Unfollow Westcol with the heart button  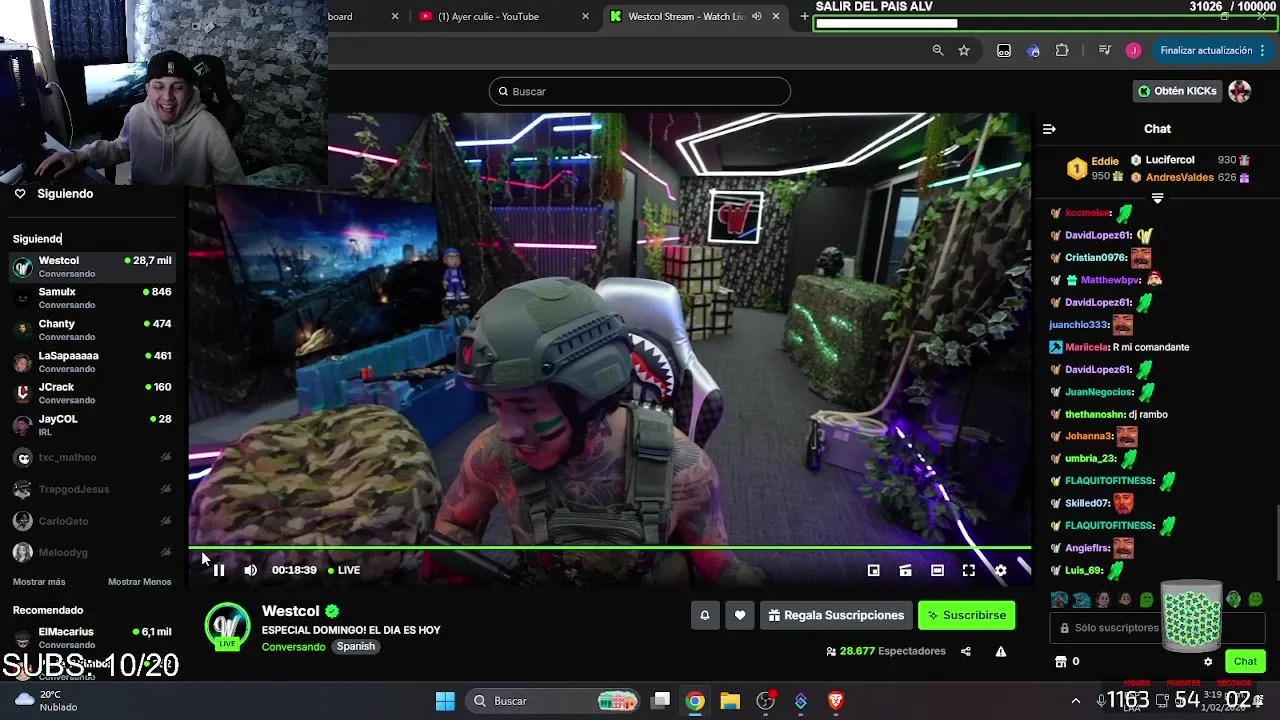[x=739, y=615]
